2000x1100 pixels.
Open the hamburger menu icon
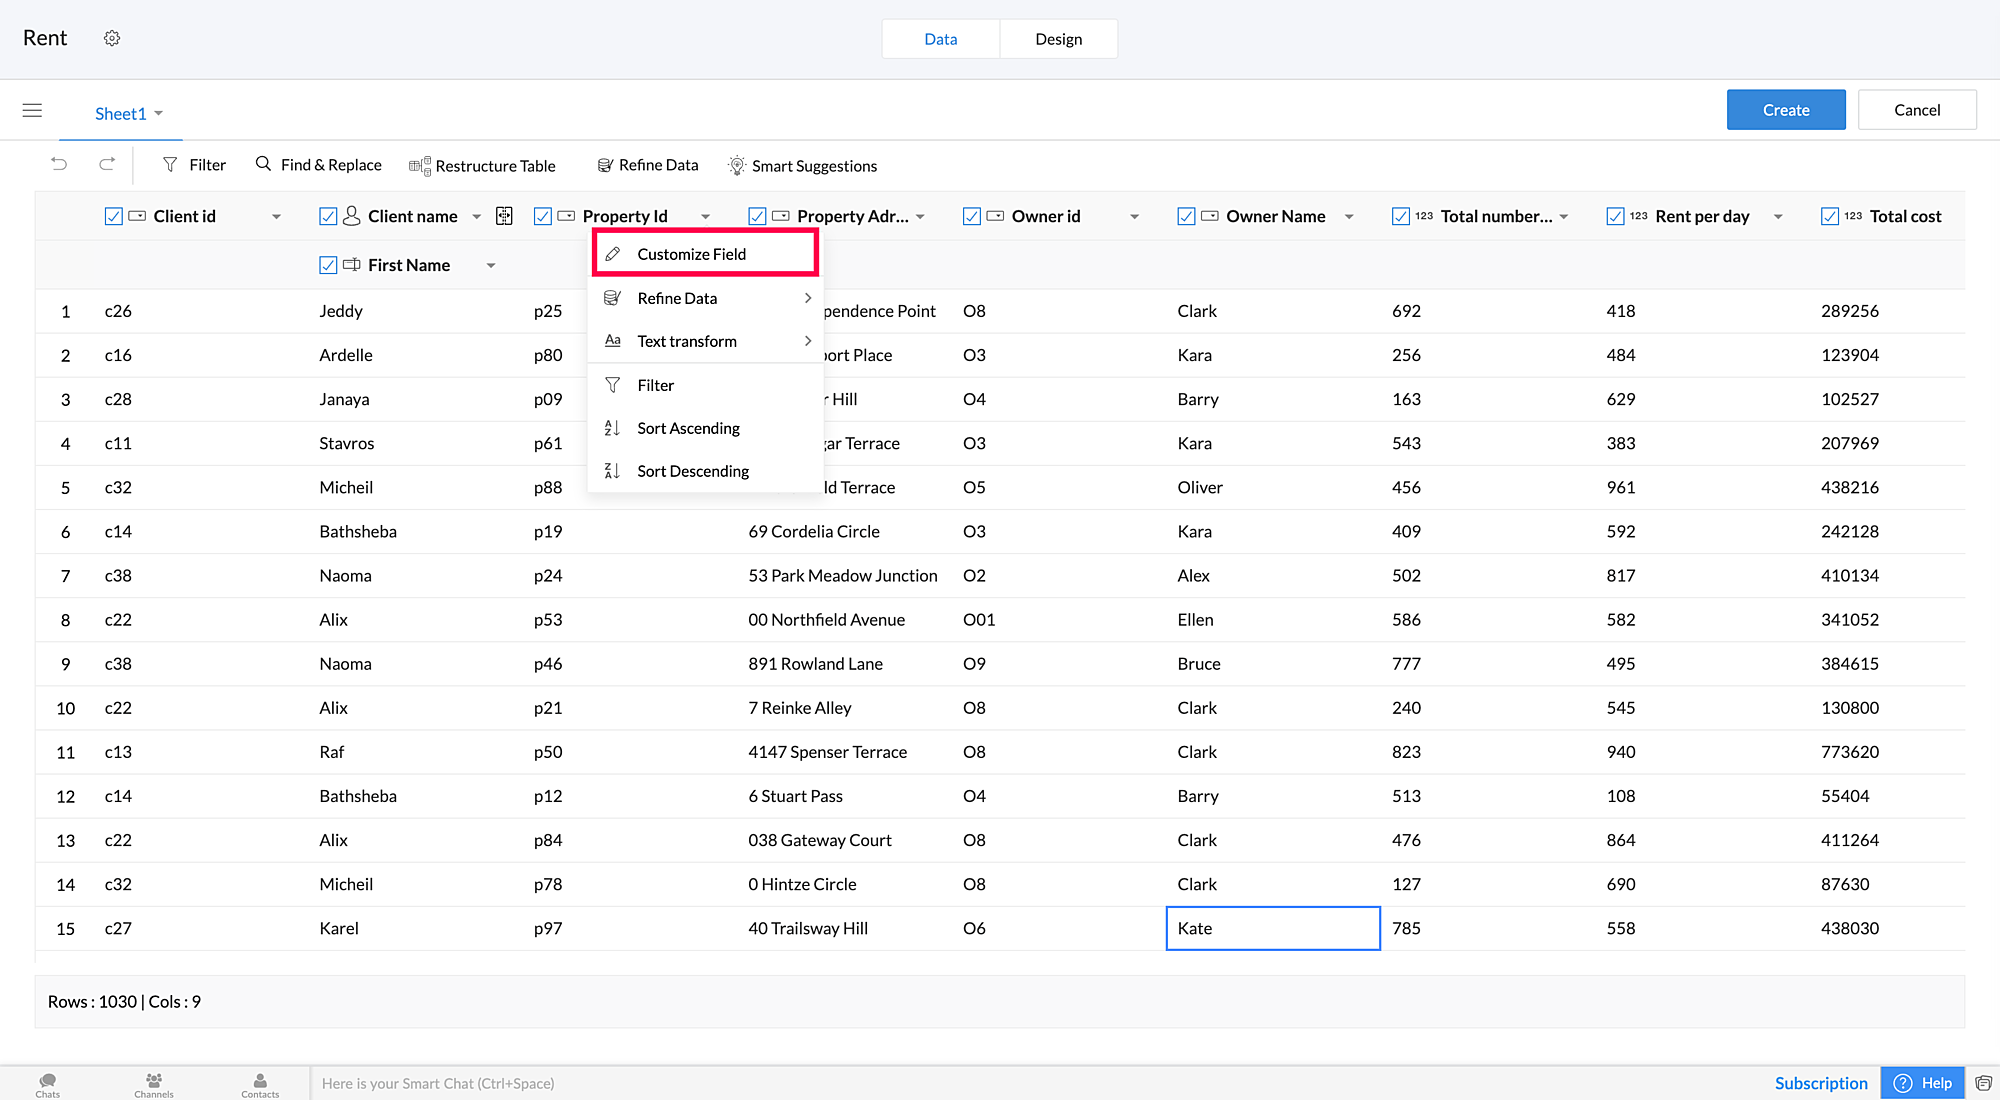tap(32, 110)
